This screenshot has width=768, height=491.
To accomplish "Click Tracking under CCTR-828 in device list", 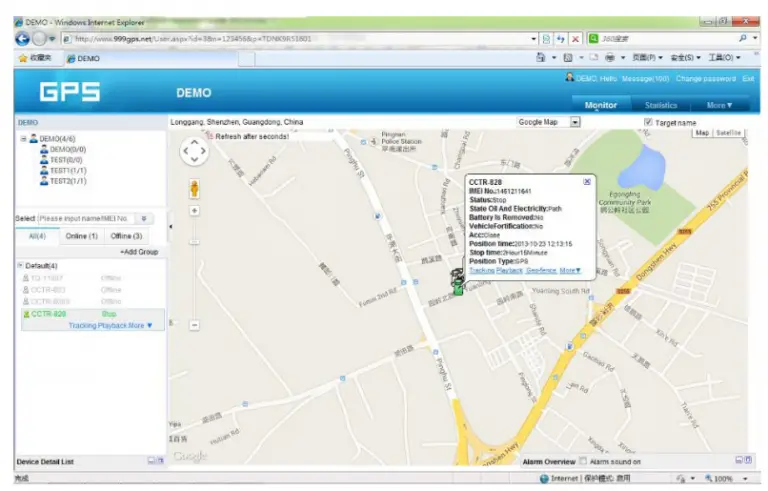I will tap(82, 325).
